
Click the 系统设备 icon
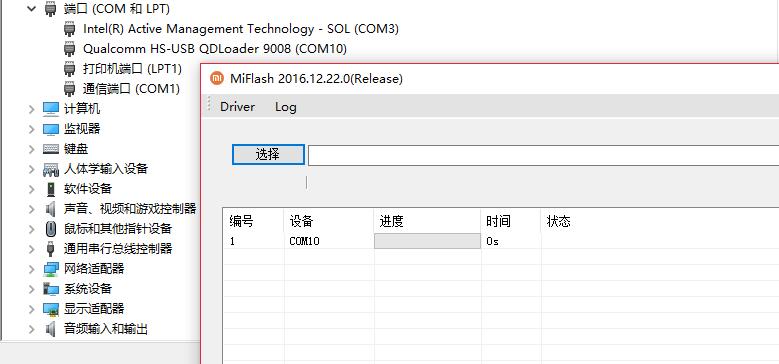pos(51,289)
